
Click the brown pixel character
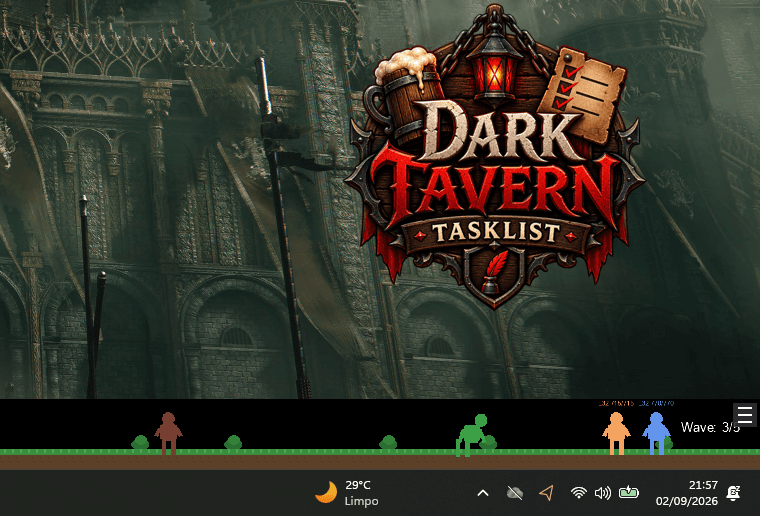click(168, 434)
